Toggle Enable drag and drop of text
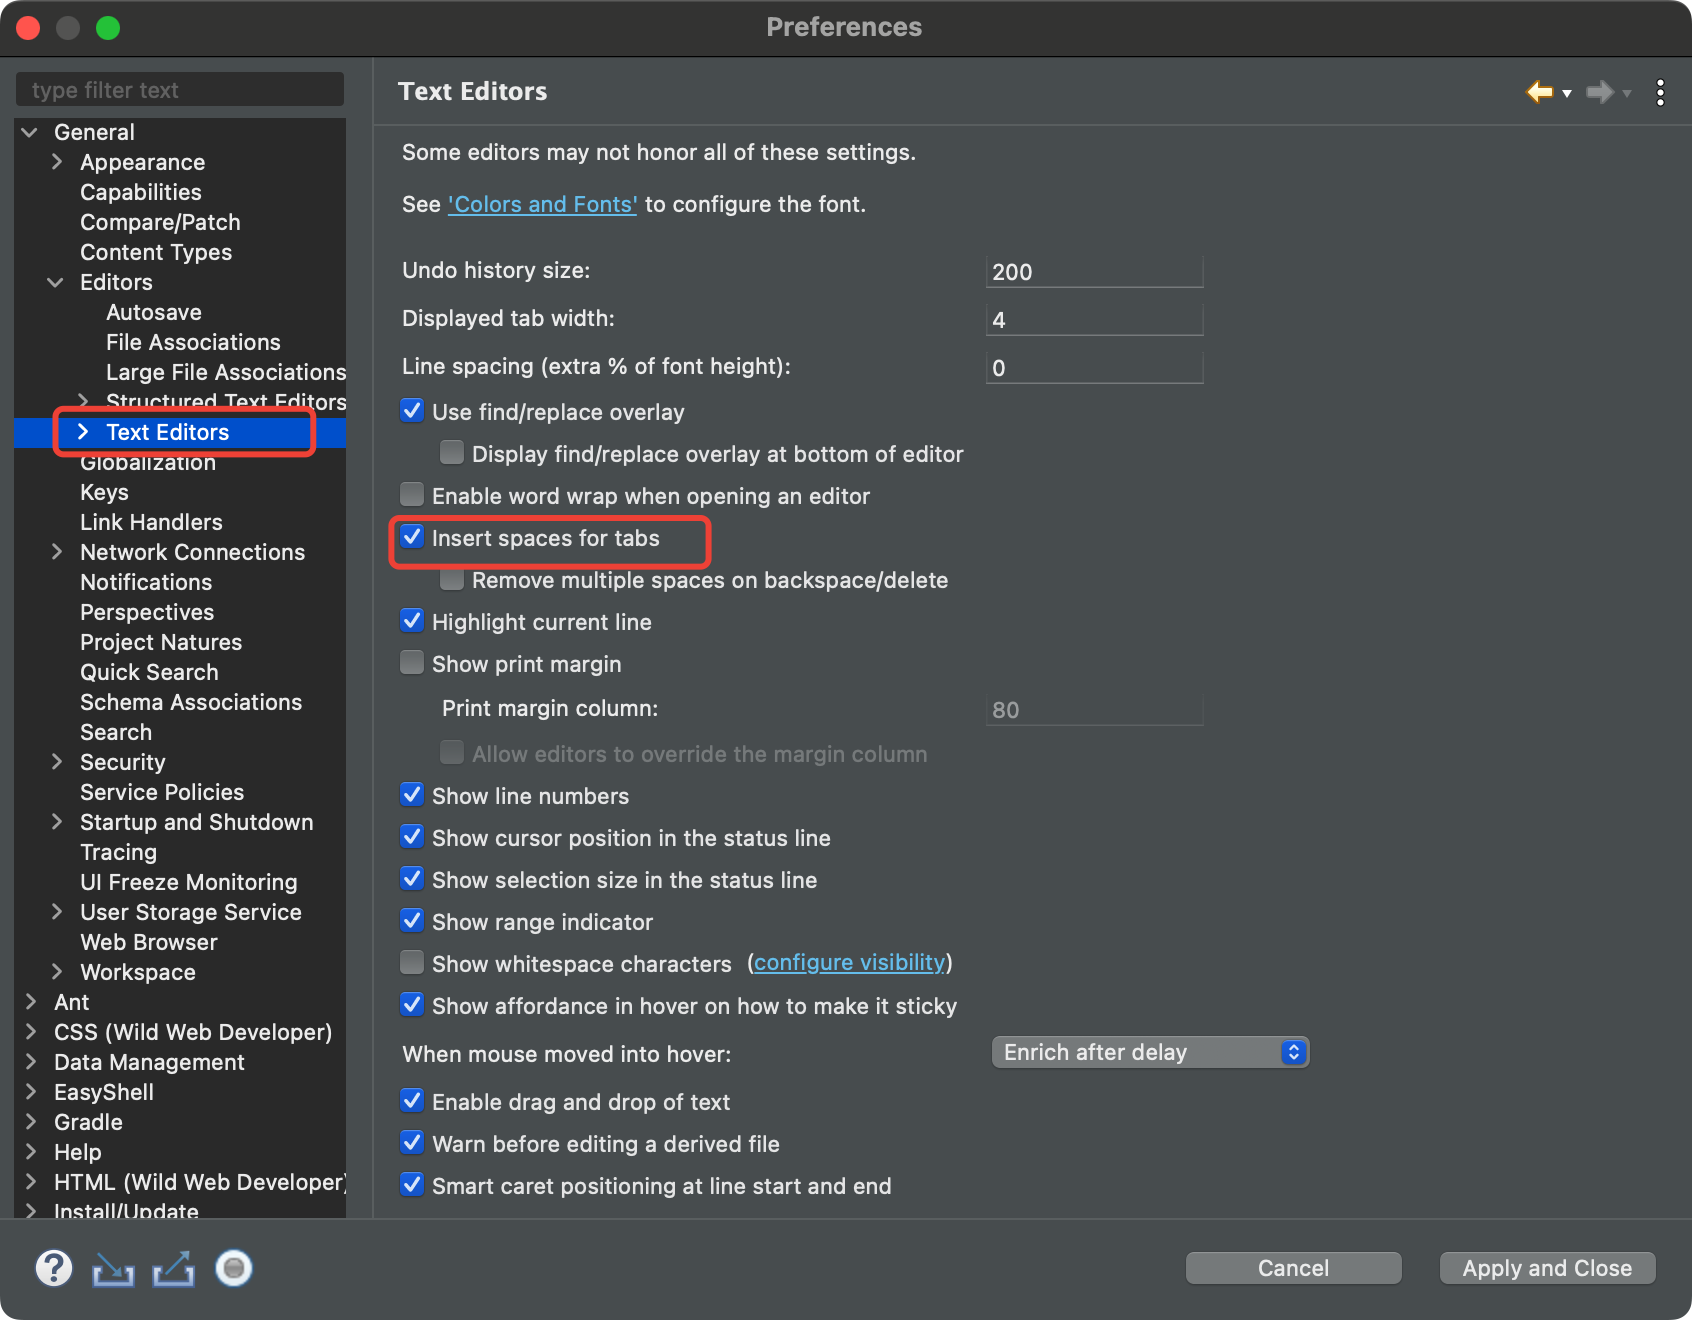The image size is (1692, 1320). point(412,1101)
